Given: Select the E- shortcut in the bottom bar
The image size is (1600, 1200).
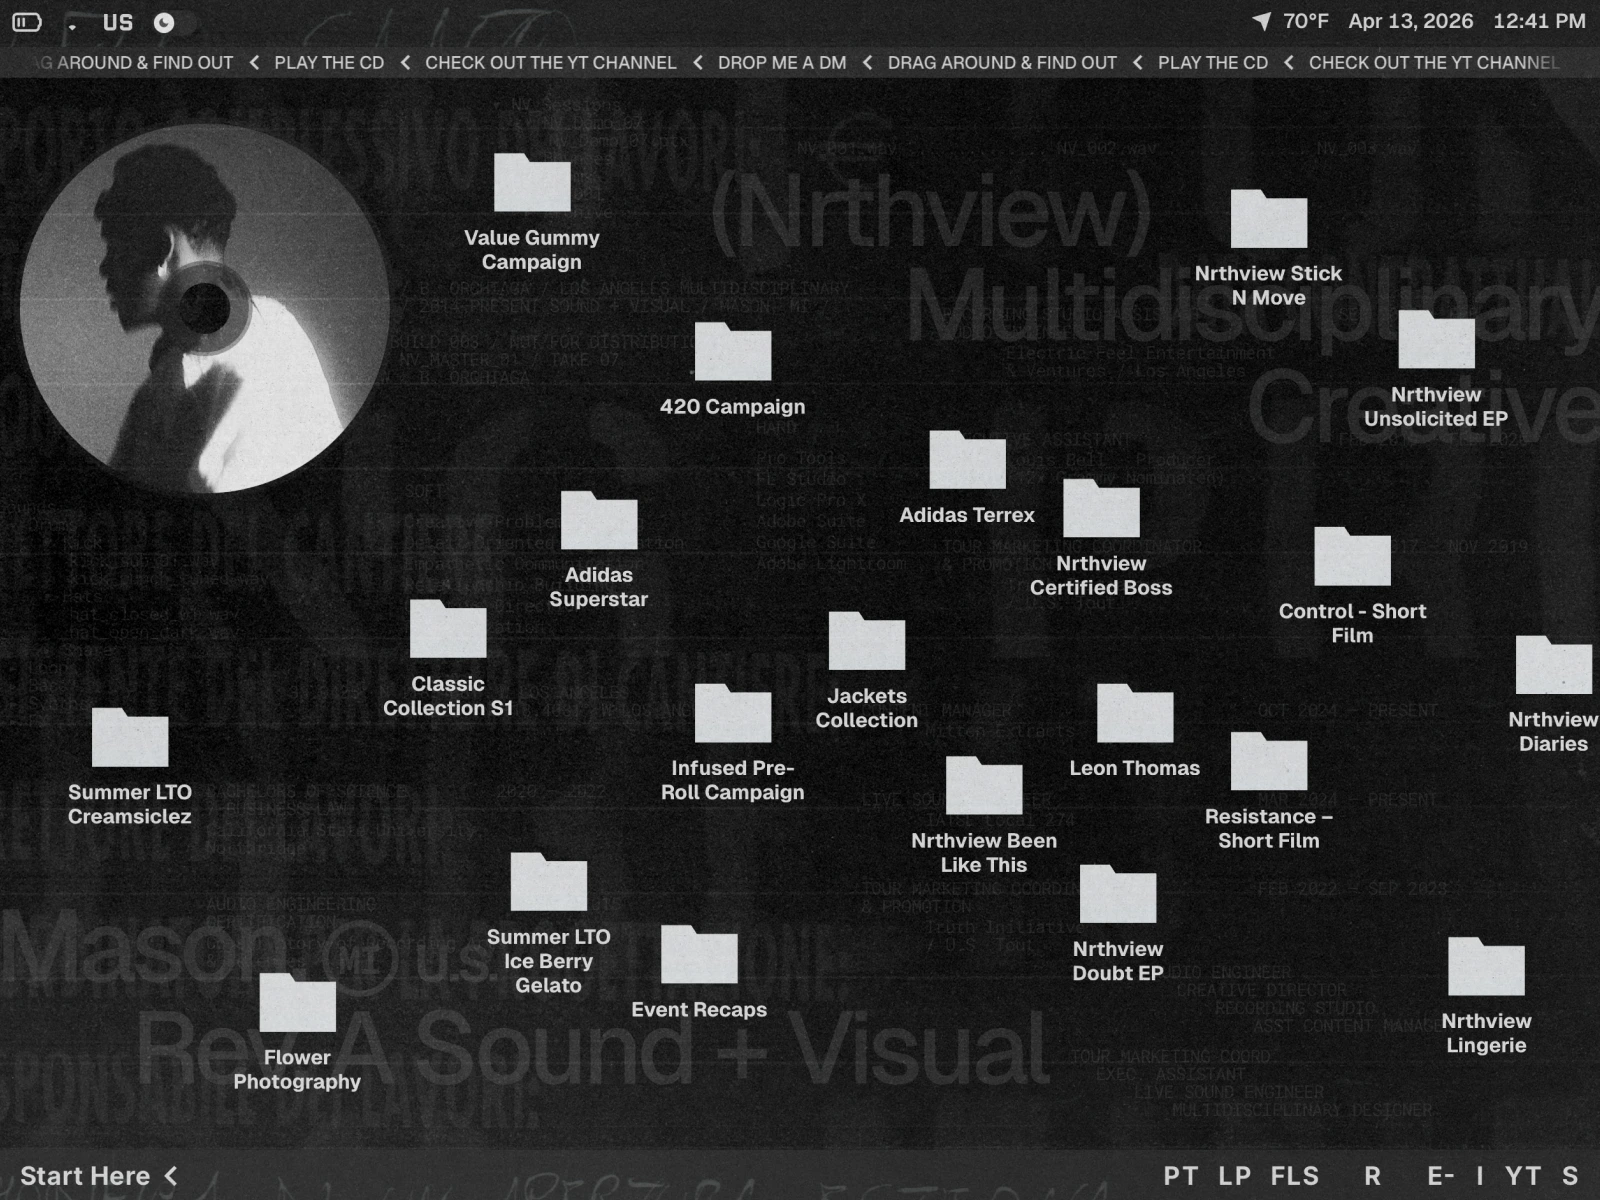Looking at the screenshot, I should [x=1441, y=1176].
